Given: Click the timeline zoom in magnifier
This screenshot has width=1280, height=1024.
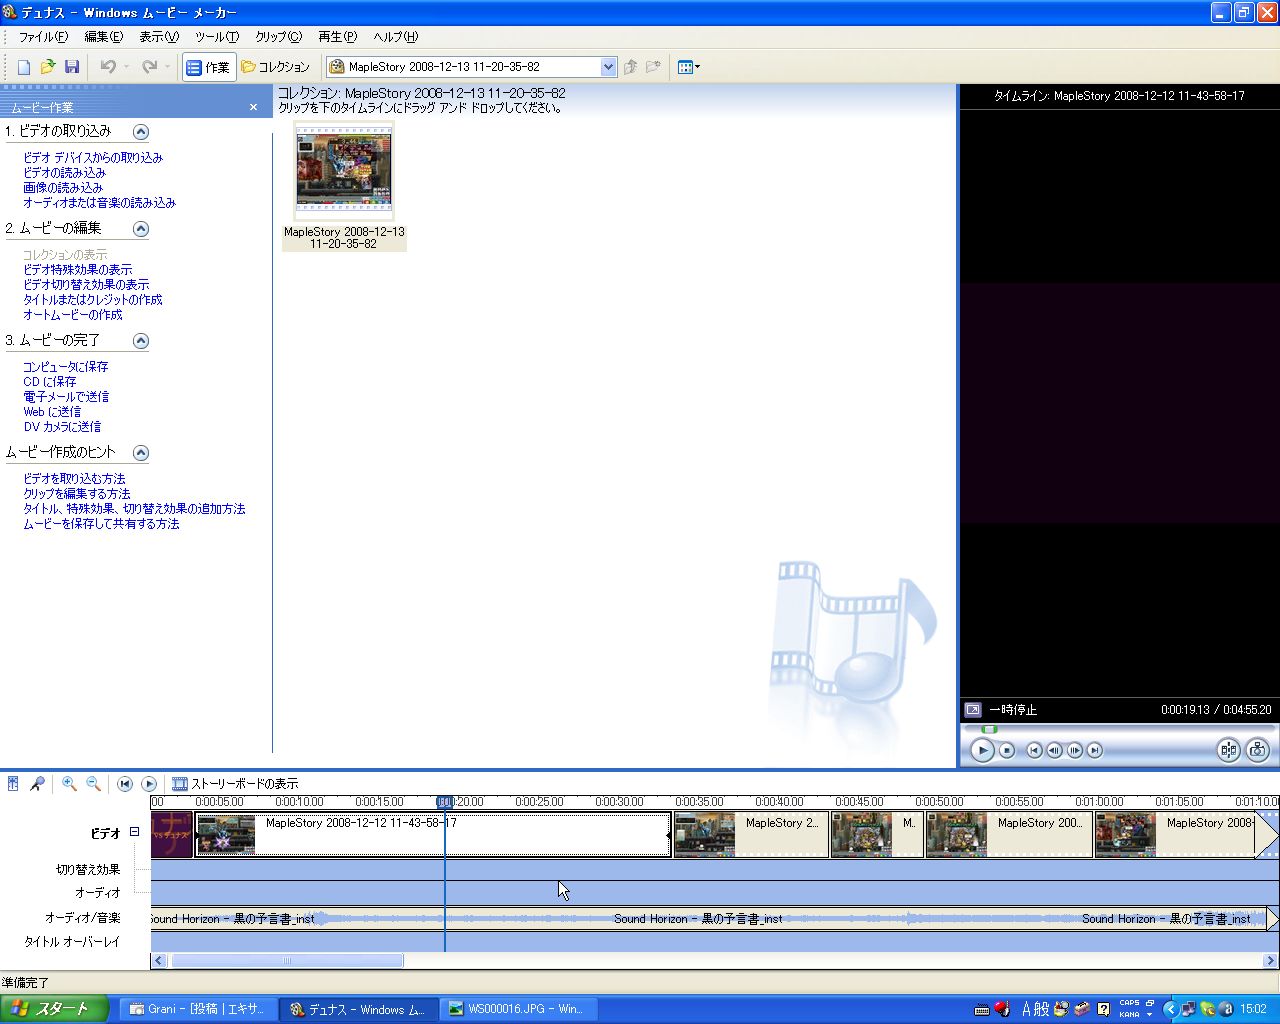Looking at the screenshot, I should [x=69, y=784].
